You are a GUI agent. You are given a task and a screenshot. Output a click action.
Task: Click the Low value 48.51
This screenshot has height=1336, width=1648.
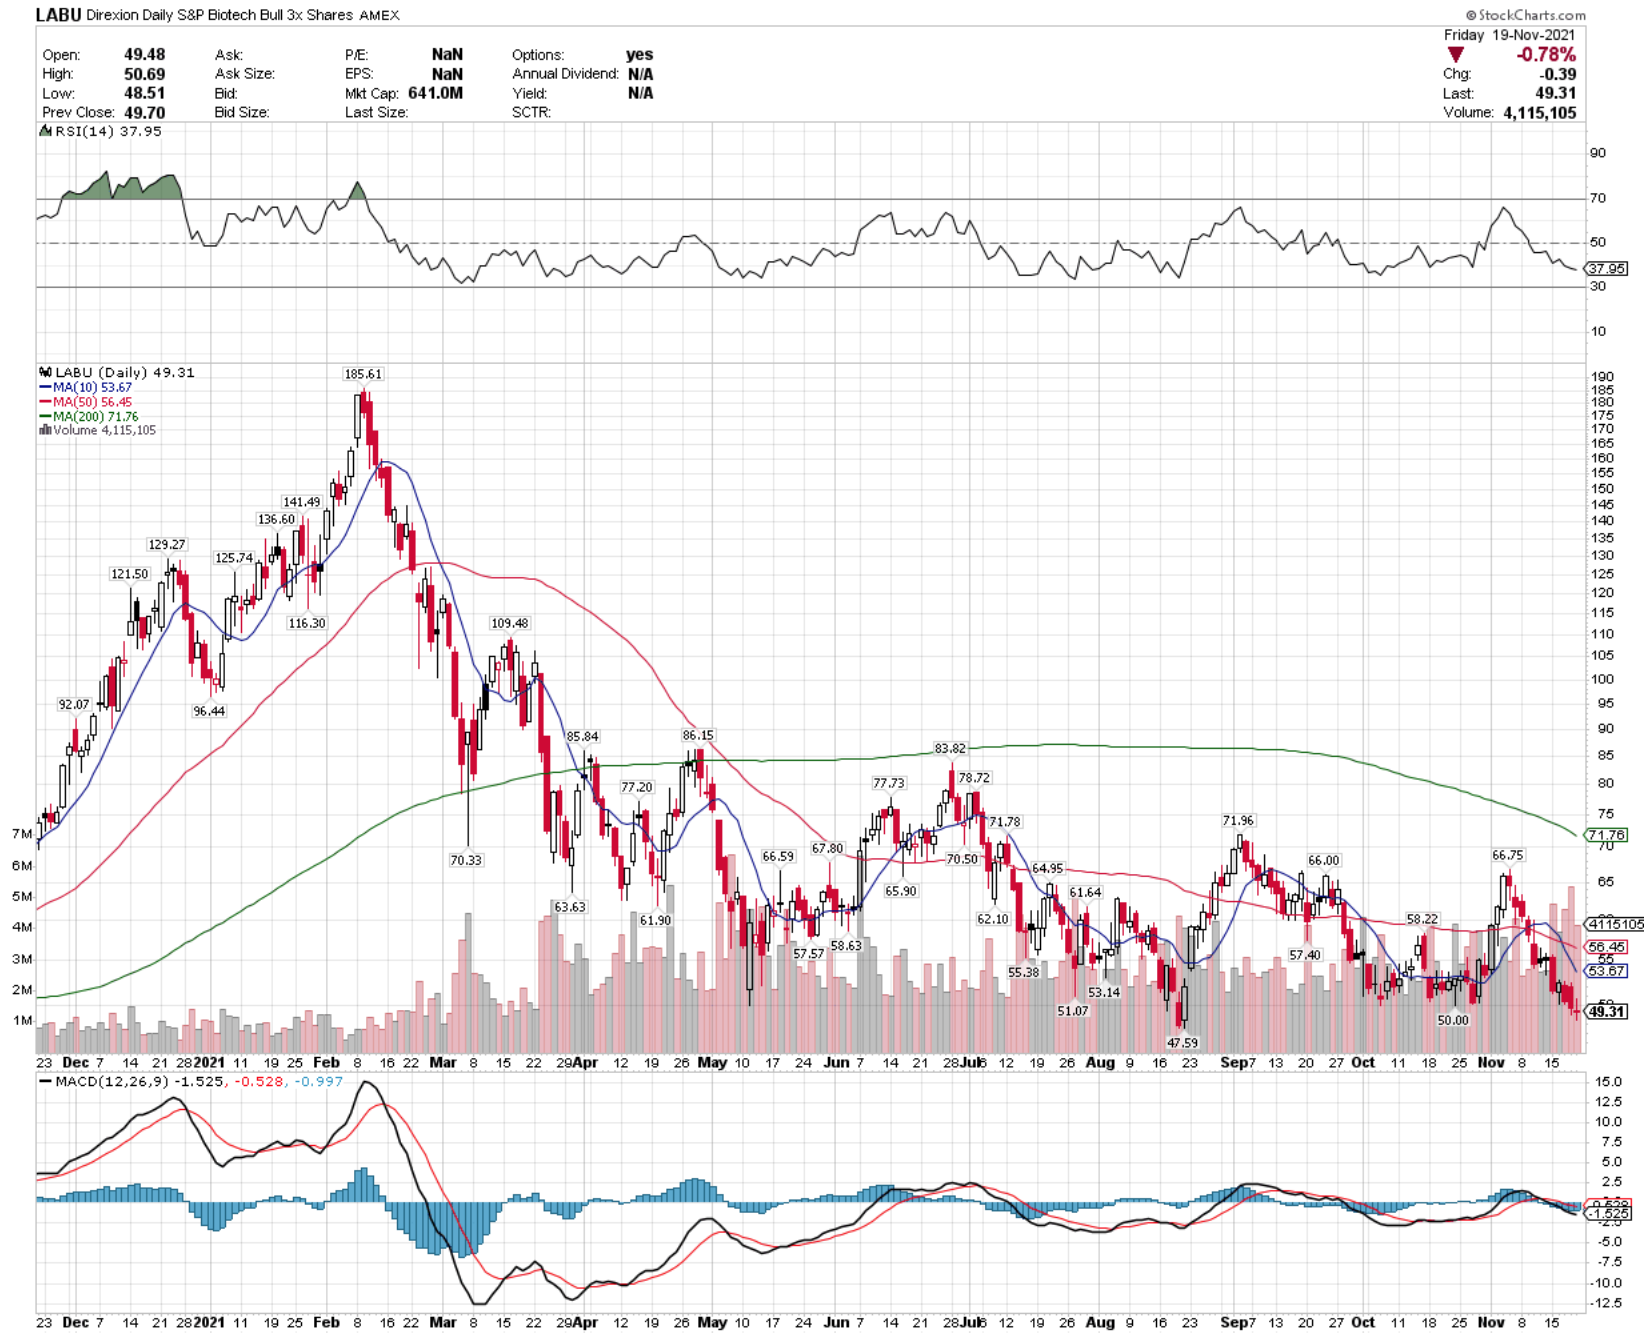click(x=145, y=93)
